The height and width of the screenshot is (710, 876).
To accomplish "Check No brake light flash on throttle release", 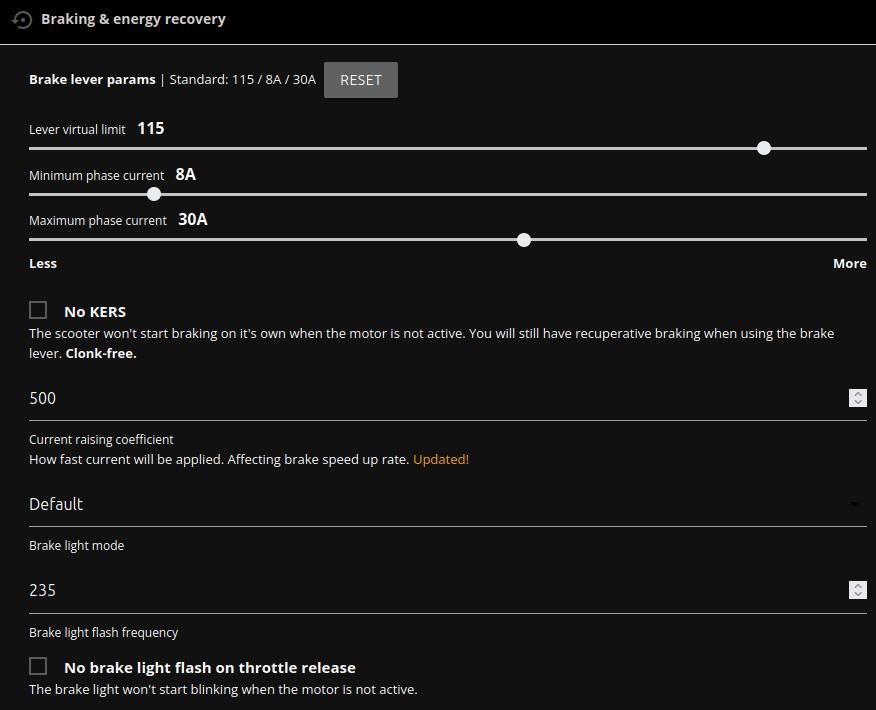I will coord(38,666).
